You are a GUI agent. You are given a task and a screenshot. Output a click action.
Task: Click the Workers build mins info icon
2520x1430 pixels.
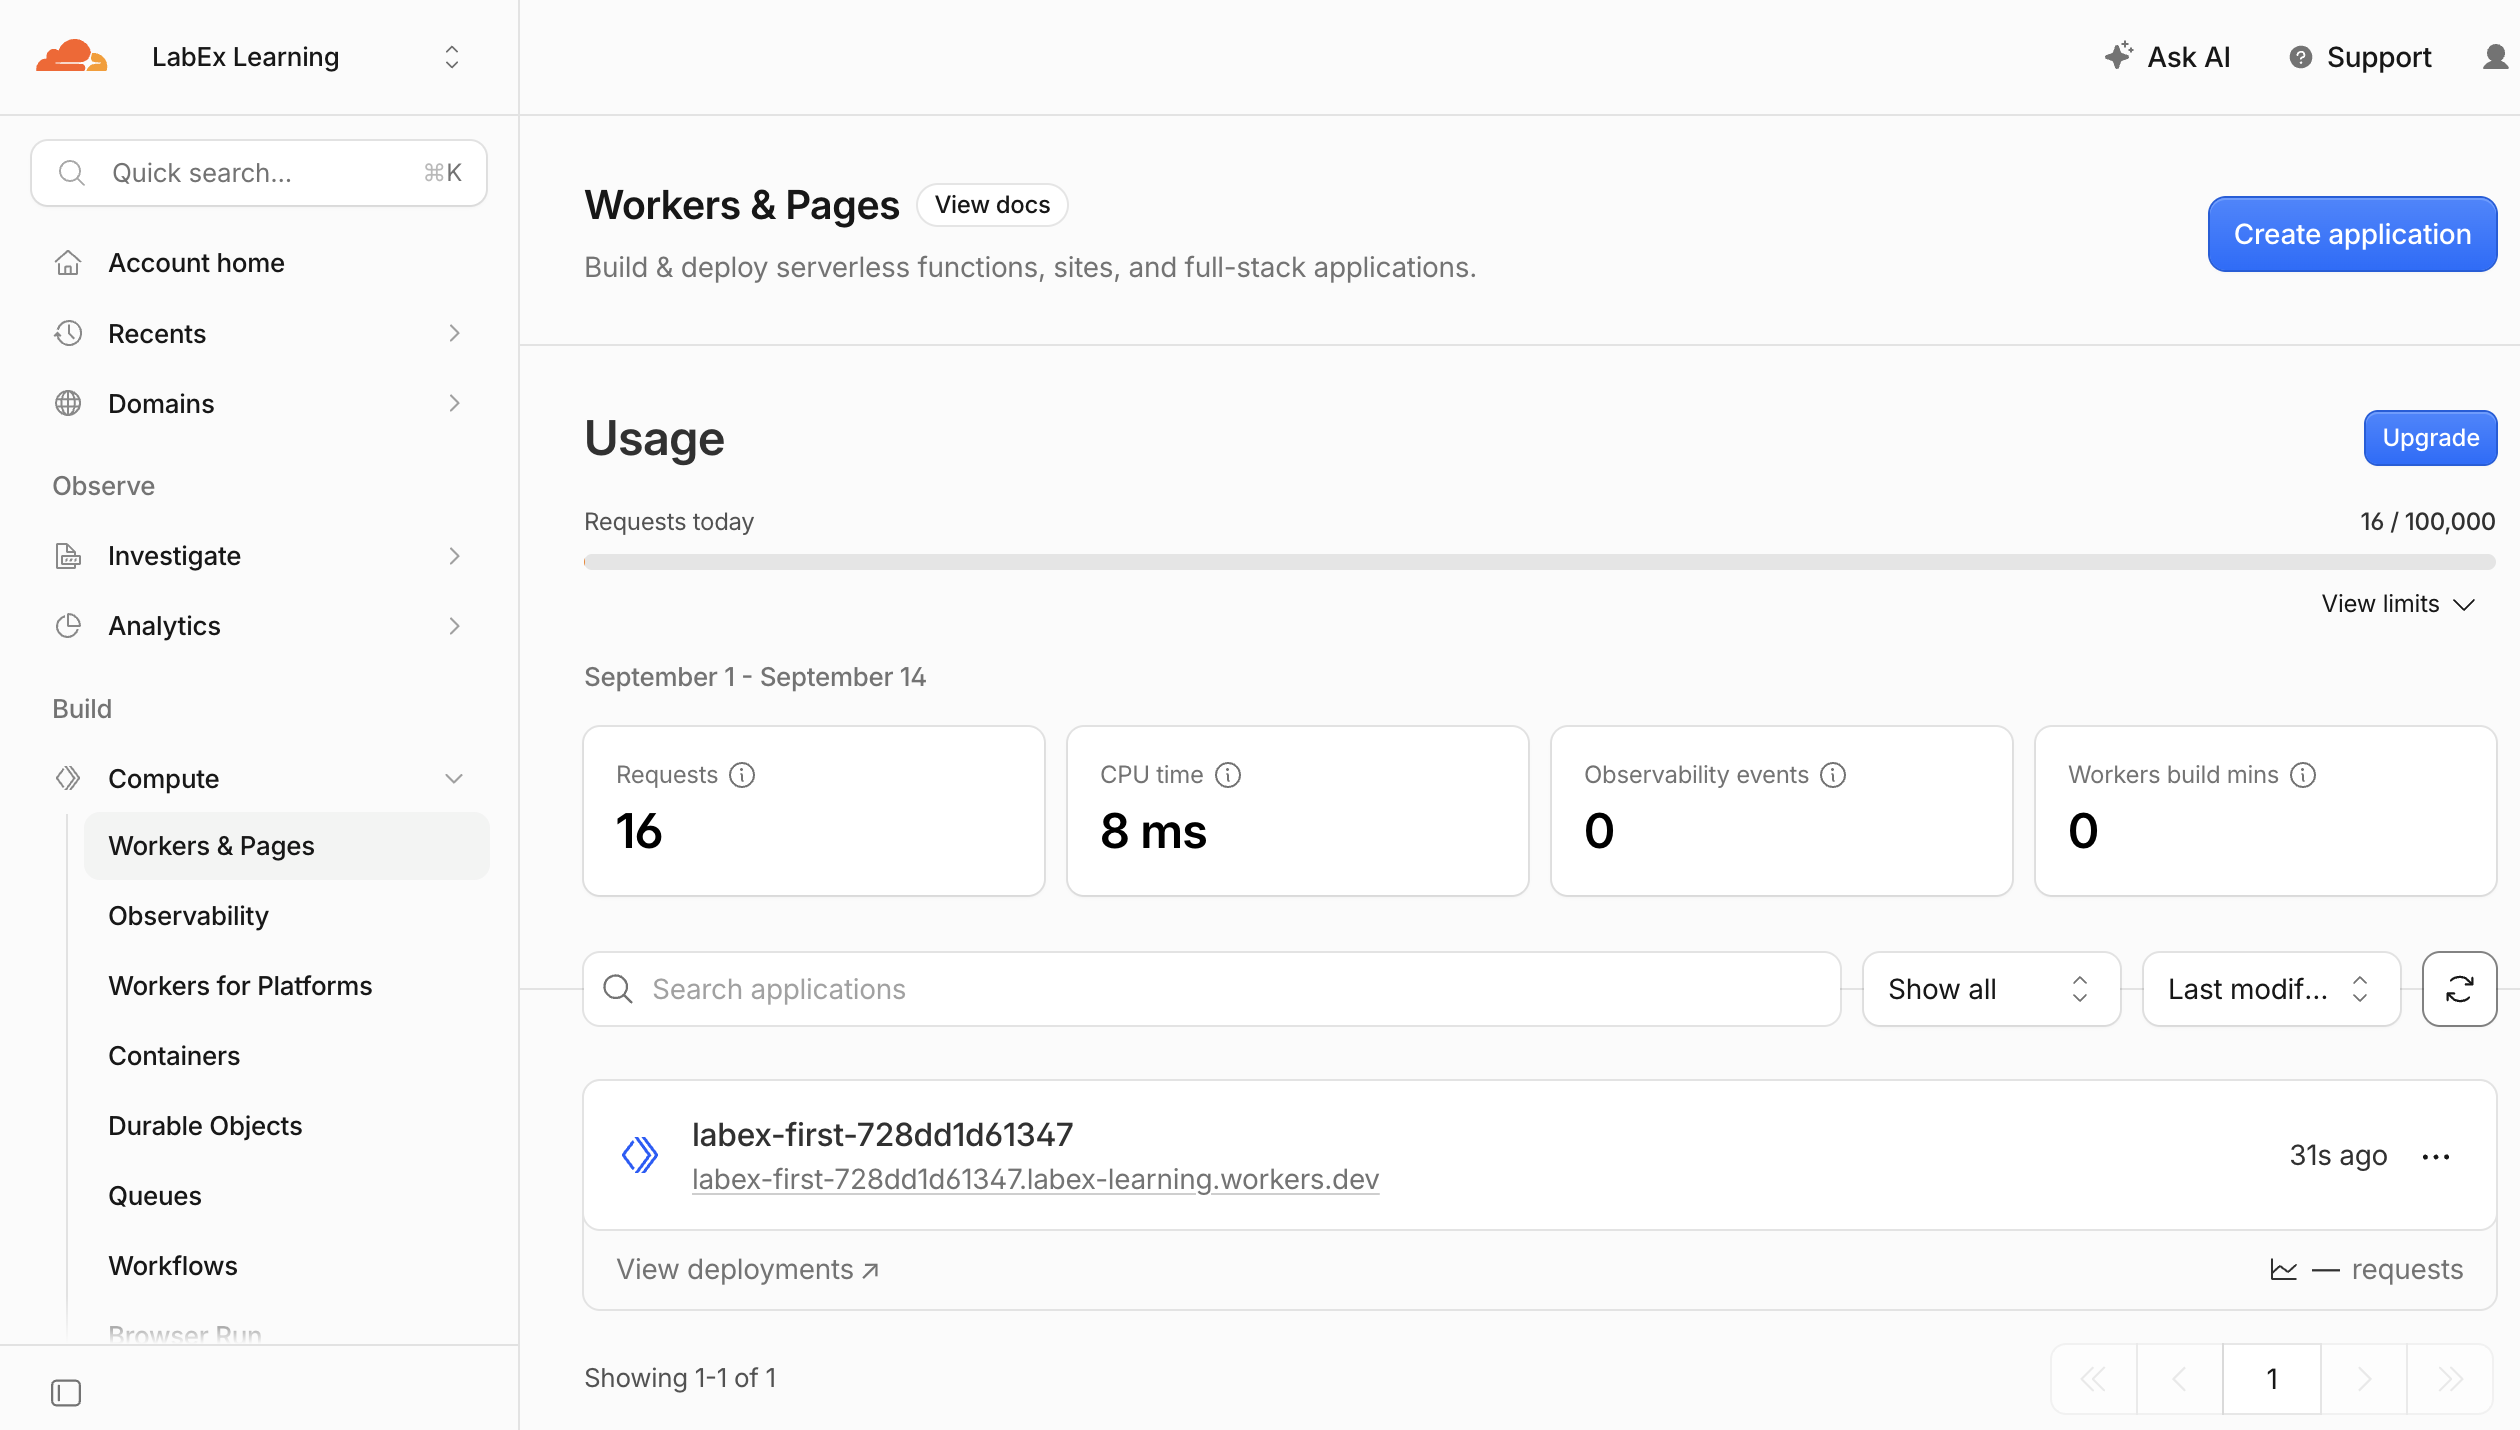tap(2303, 775)
